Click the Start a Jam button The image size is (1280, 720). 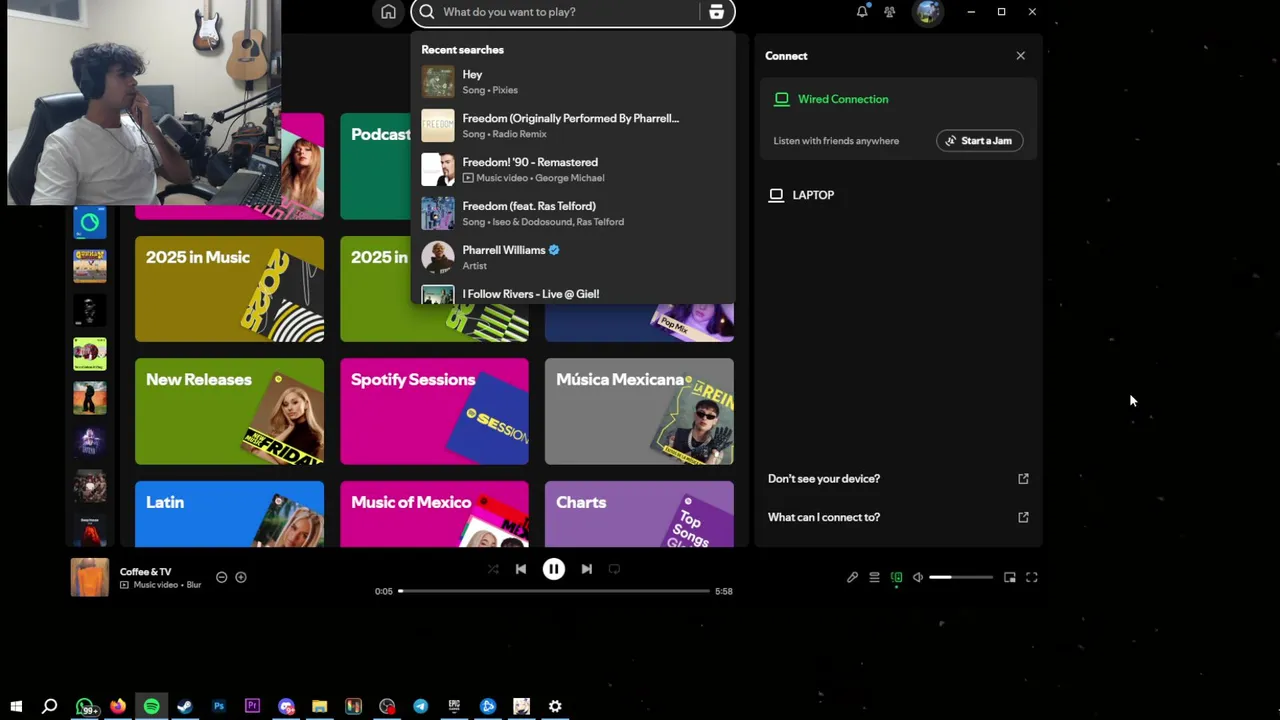[979, 141]
